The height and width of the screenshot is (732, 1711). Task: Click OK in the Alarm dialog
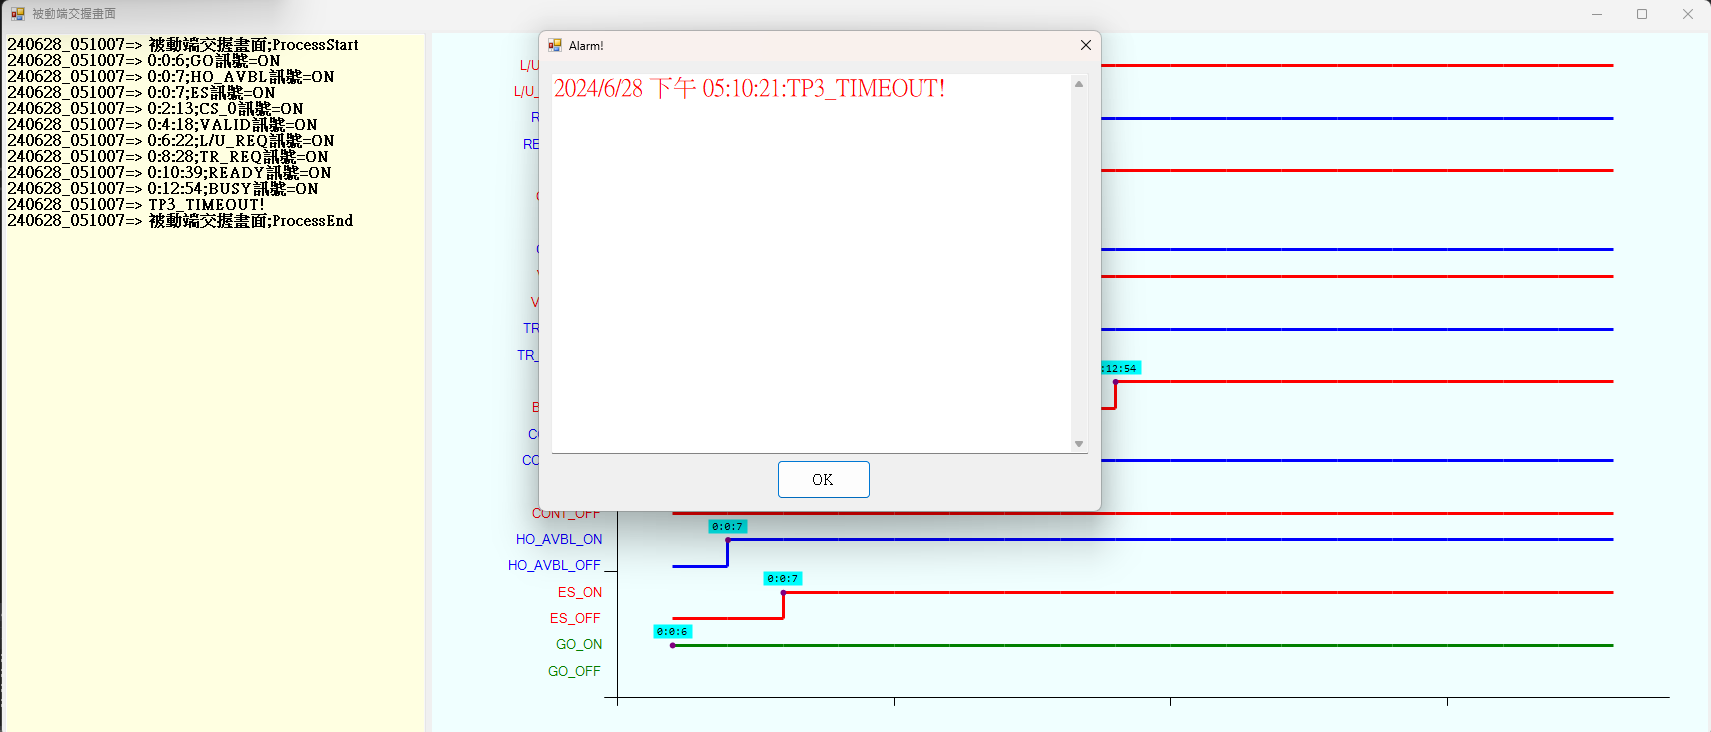pyautogui.click(x=823, y=479)
